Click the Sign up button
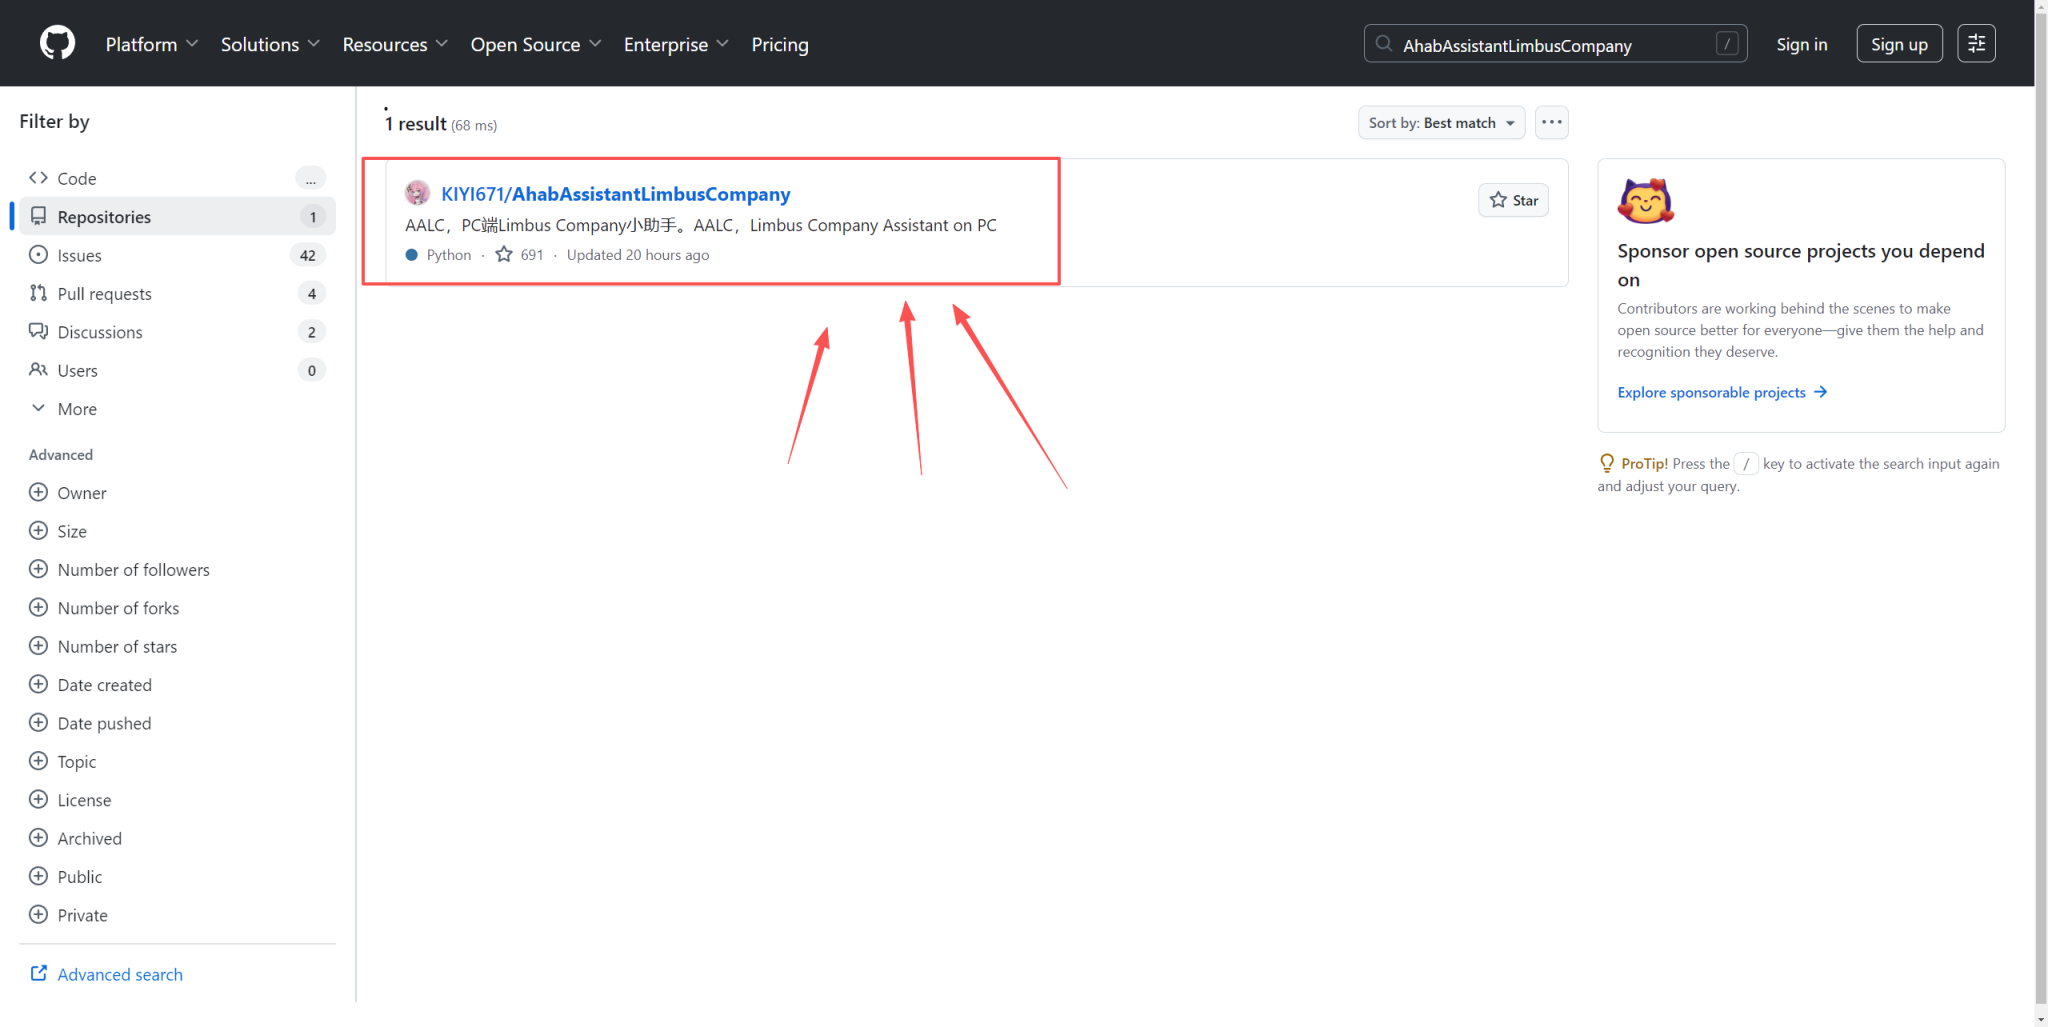2048x1027 pixels. tap(1898, 44)
